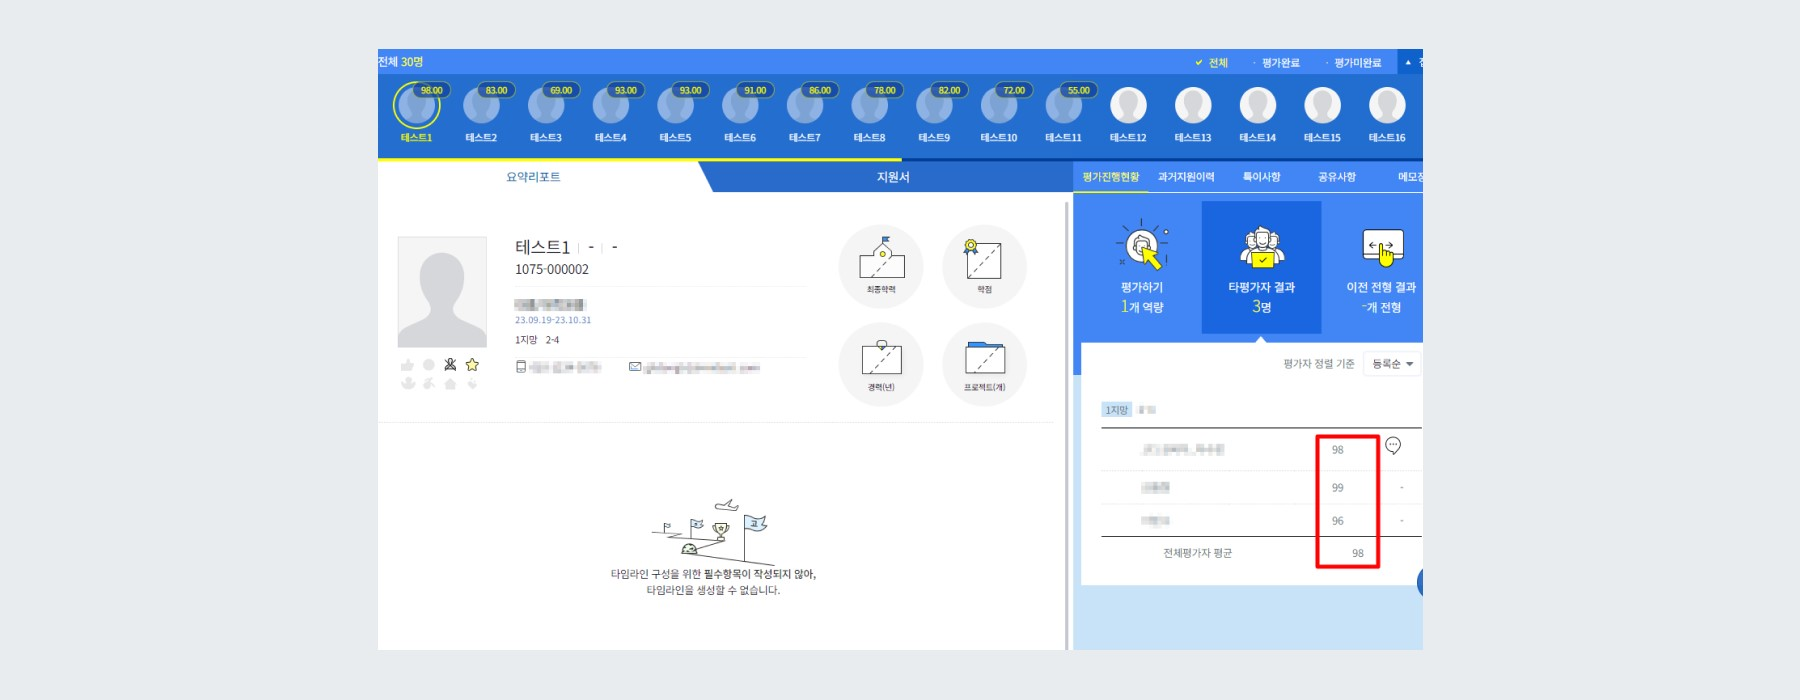Click applicant ID 1075-000002
This screenshot has height=700, width=1800.
pyautogui.click(x=552, y=270)
